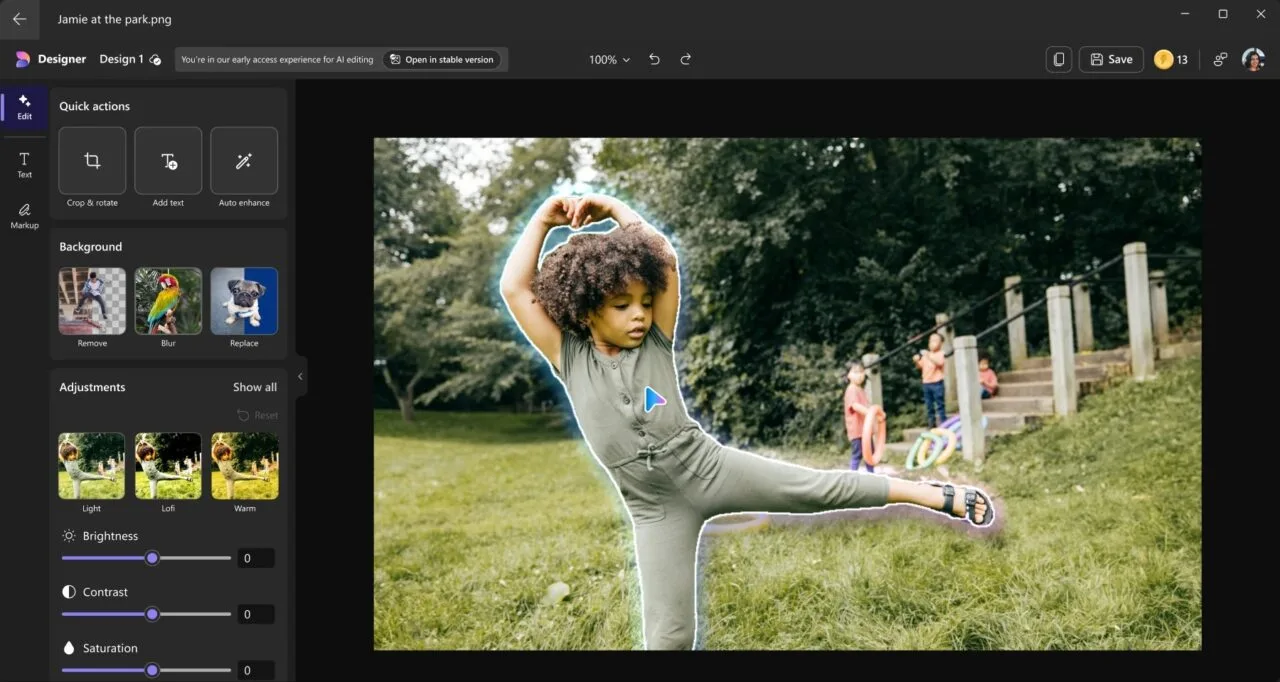Click the mobile preview icon
The height and width of the screenshot is (682, 1280).
tap(1058, 59)
